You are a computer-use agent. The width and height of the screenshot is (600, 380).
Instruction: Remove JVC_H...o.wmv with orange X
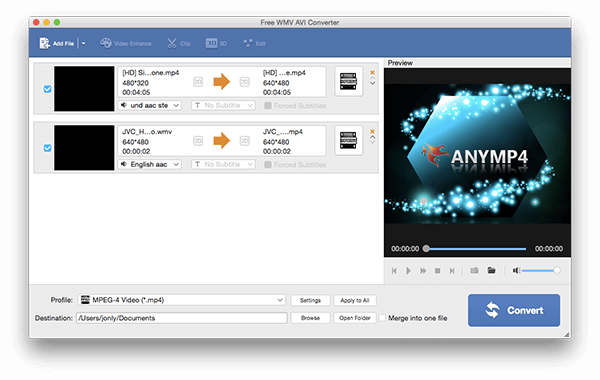point(372,131)
